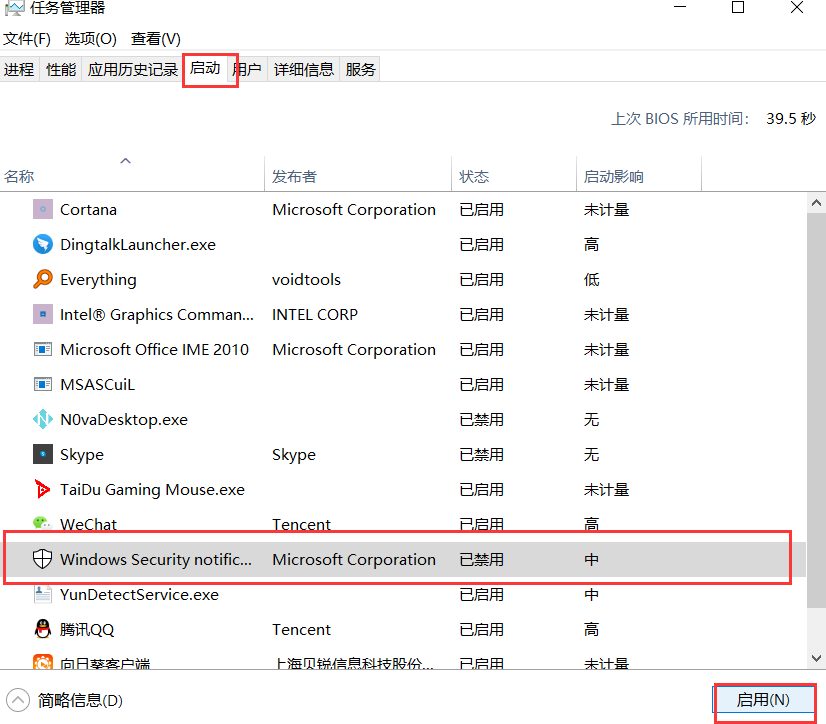Select the TaiDu Gaming Mouse icon

tap(42, 490)
